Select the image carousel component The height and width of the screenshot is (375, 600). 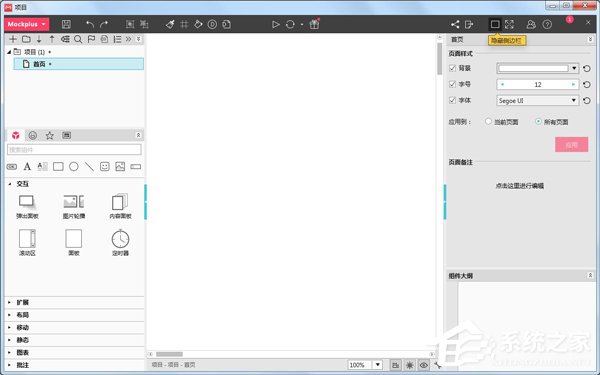pos(74,206)
